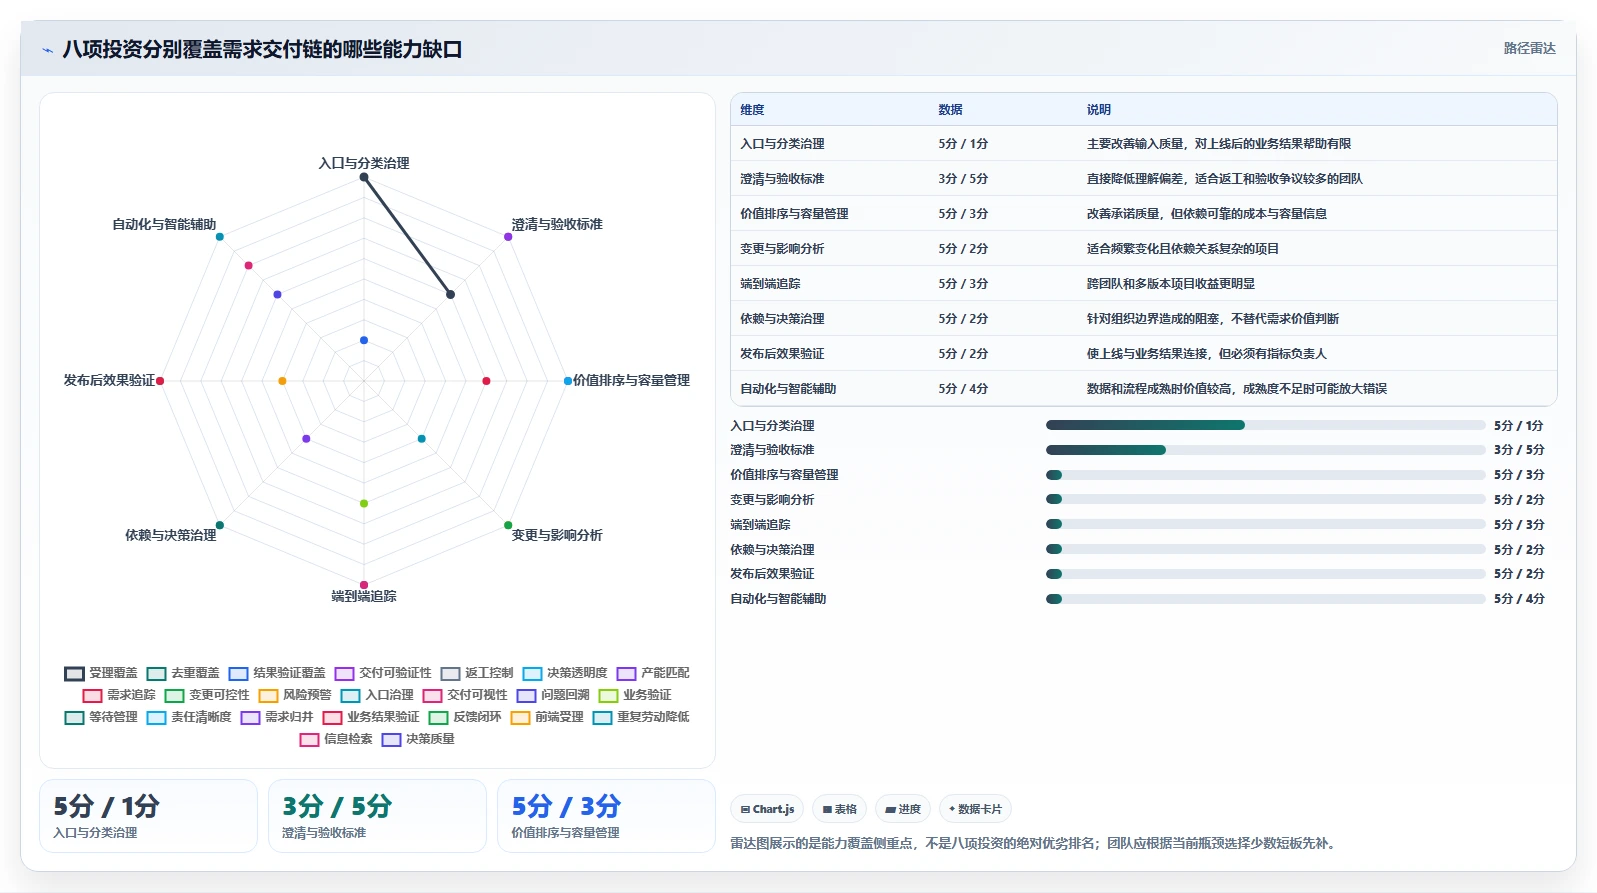Click the 澄清与验收标准 progress bar
Image resolution: width=1597 pixels, height=893 pixels.
coord(1265,450)
